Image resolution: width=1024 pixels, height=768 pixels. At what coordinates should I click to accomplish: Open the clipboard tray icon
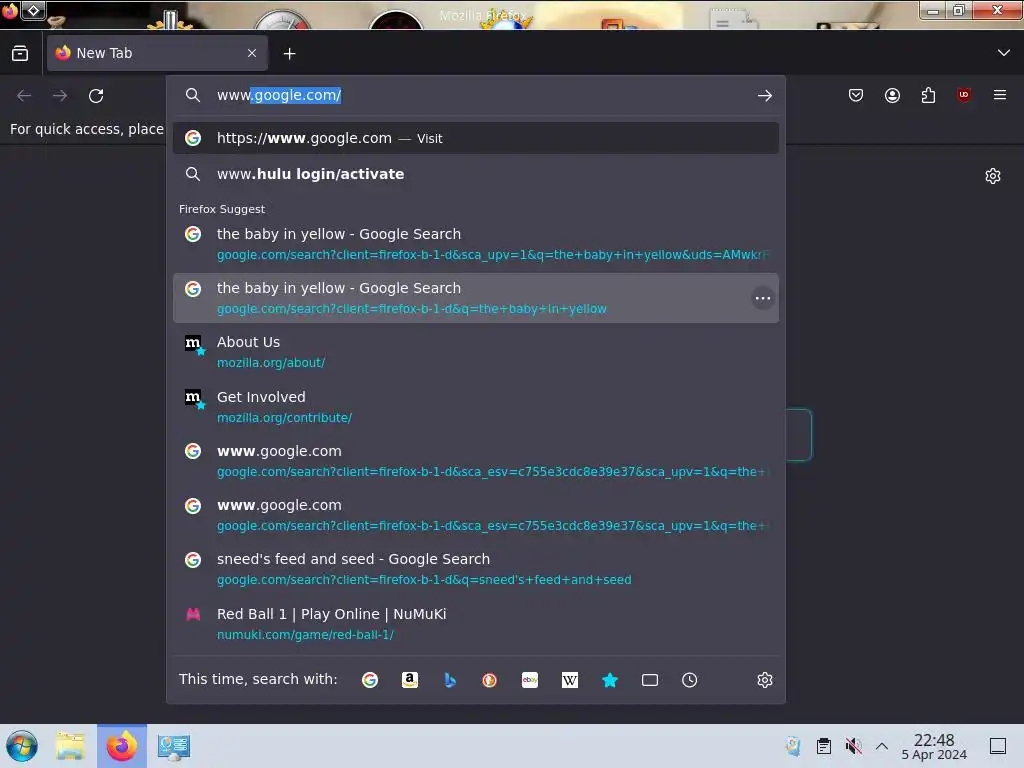click(824, 746)
